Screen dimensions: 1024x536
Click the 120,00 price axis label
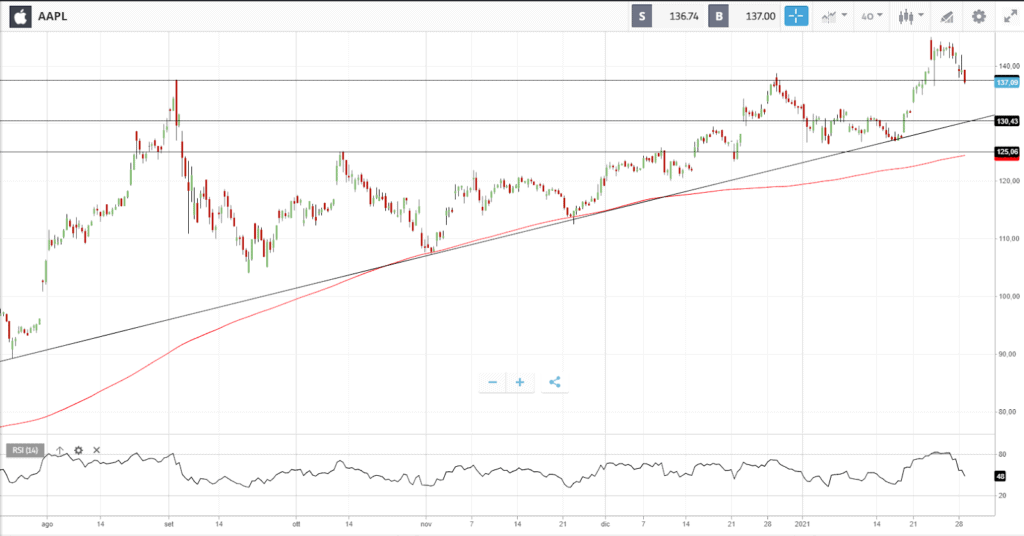click(1008, 181)
